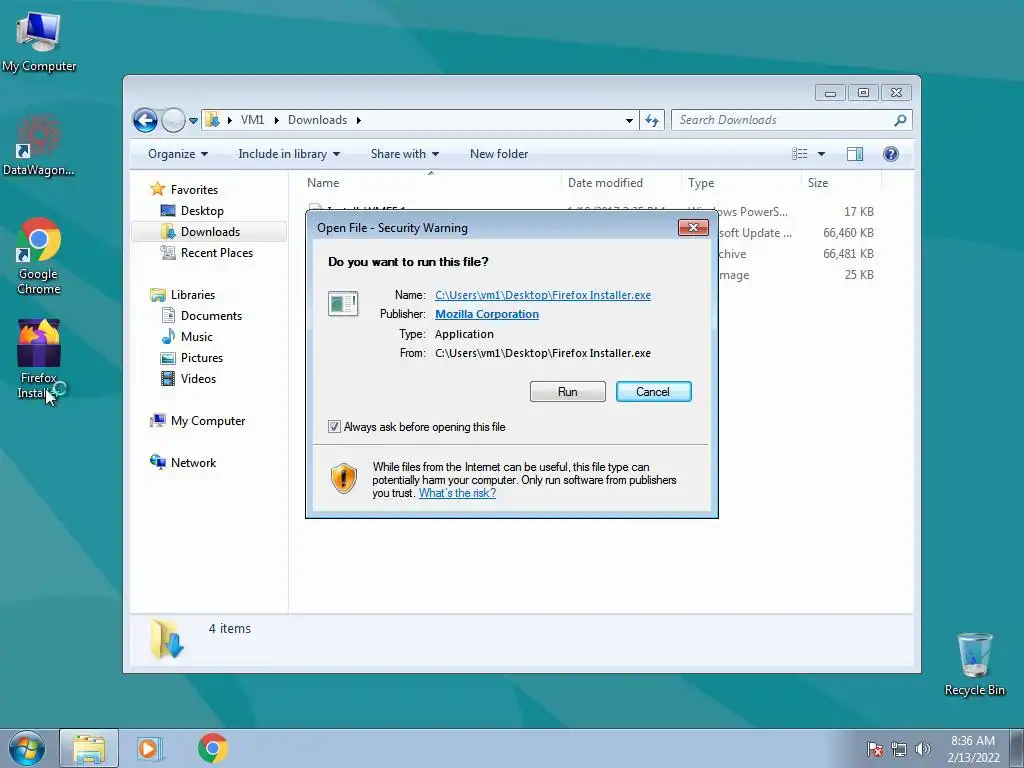Click the volume speaker tray icon
Screen dimensions: 1024x768
922,749
